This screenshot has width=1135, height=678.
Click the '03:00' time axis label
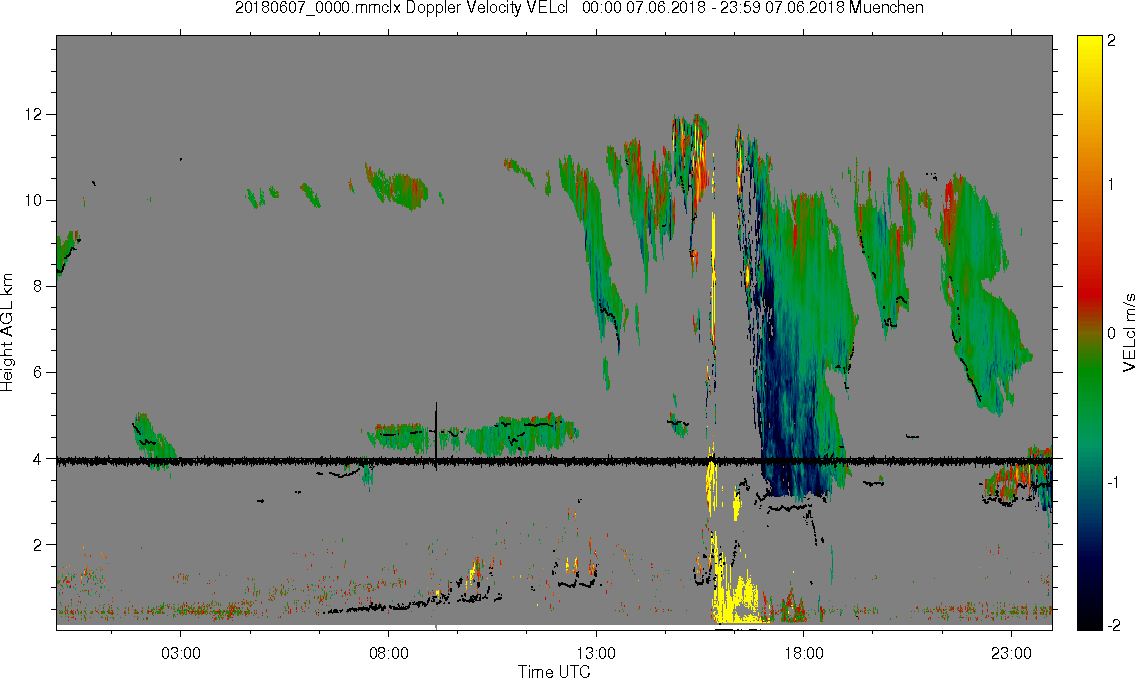pyautogui.click(x=180, y=653)
